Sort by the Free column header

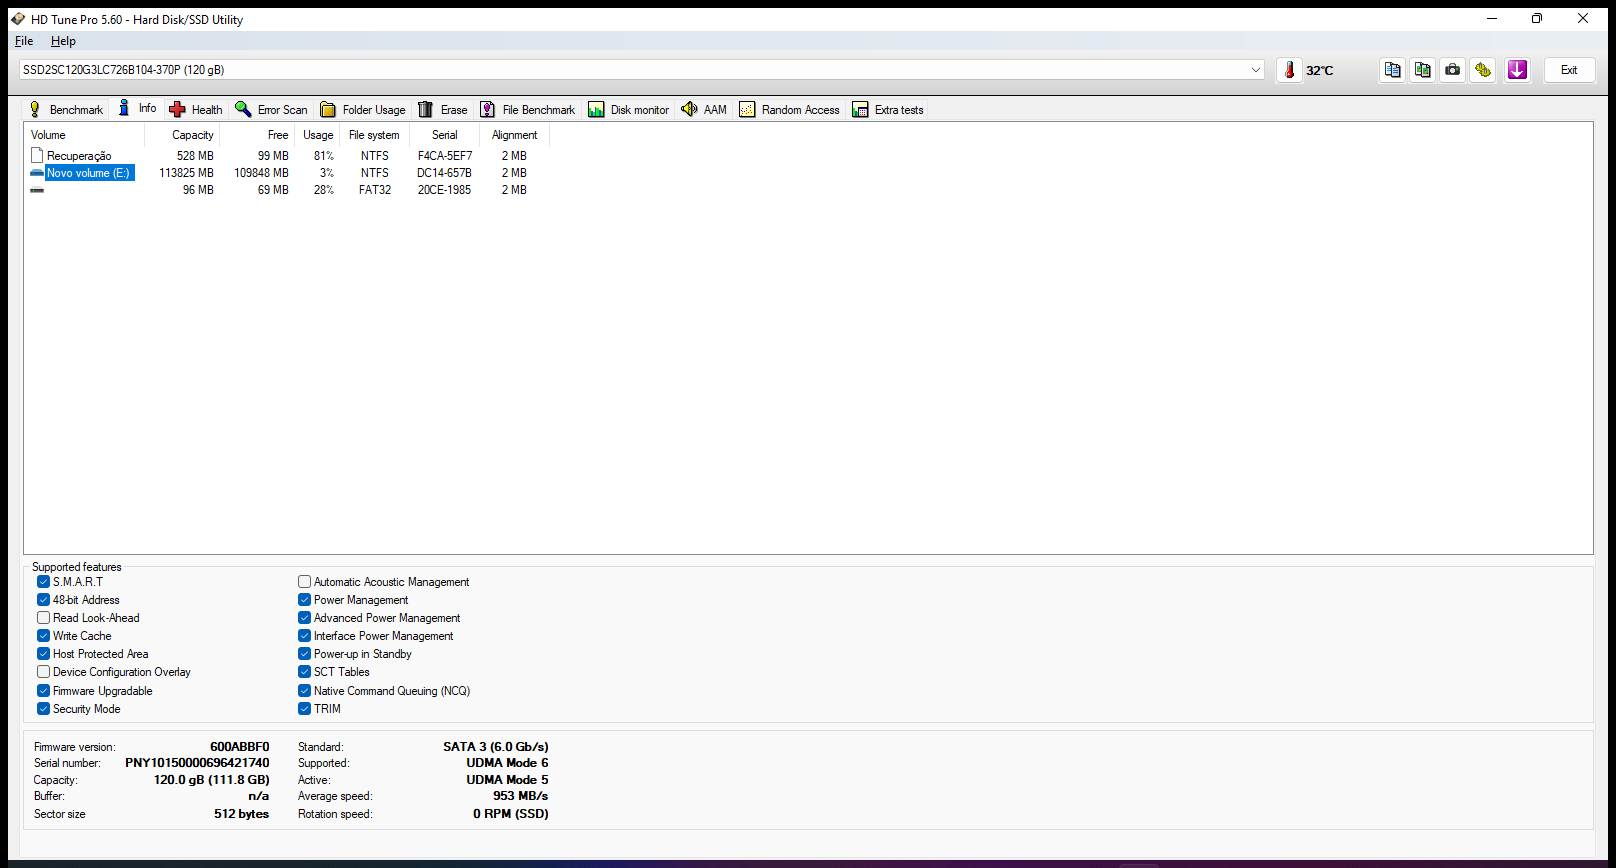pyautogui.click(x=257, y=135)
